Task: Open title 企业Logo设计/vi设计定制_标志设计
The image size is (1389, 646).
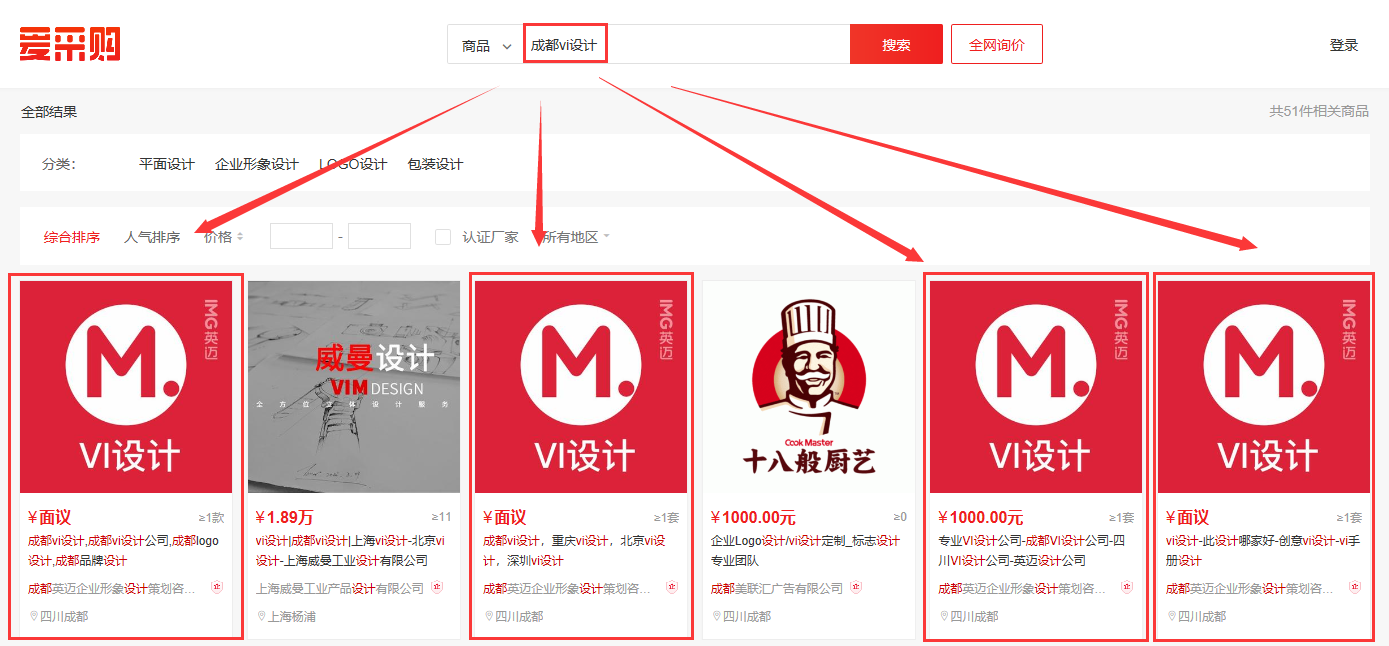Action: (805, 551)
